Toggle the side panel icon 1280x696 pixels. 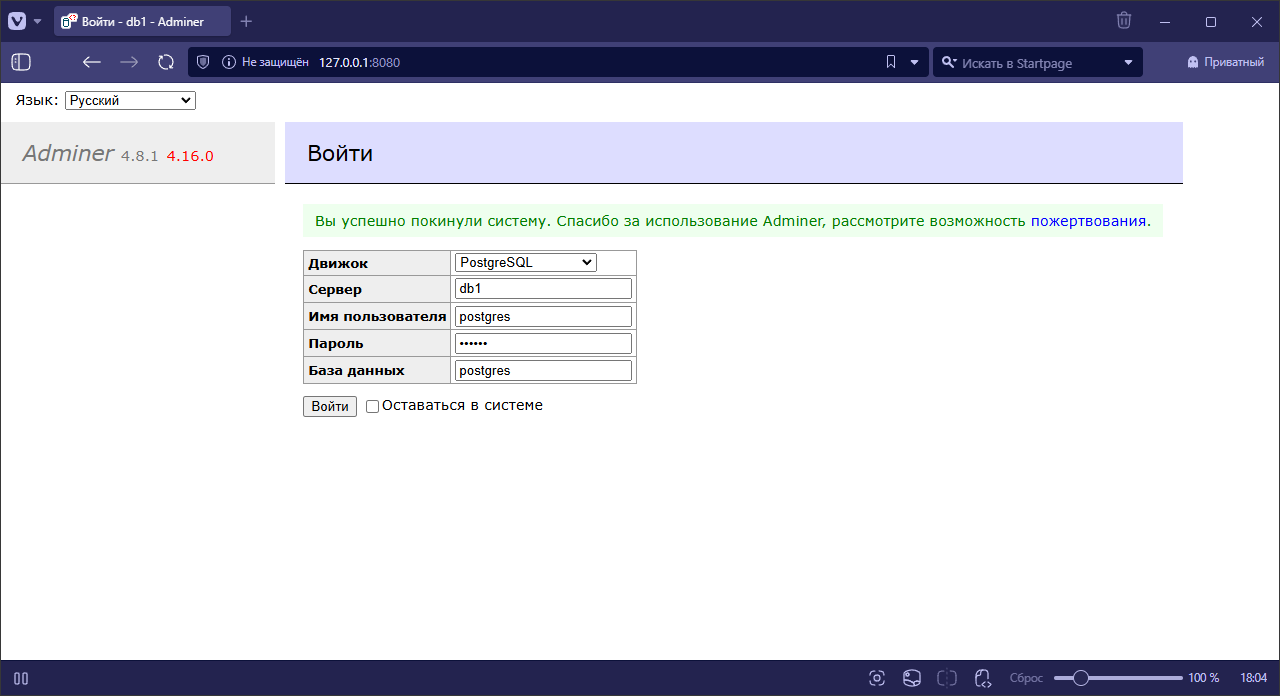(21, 62)
